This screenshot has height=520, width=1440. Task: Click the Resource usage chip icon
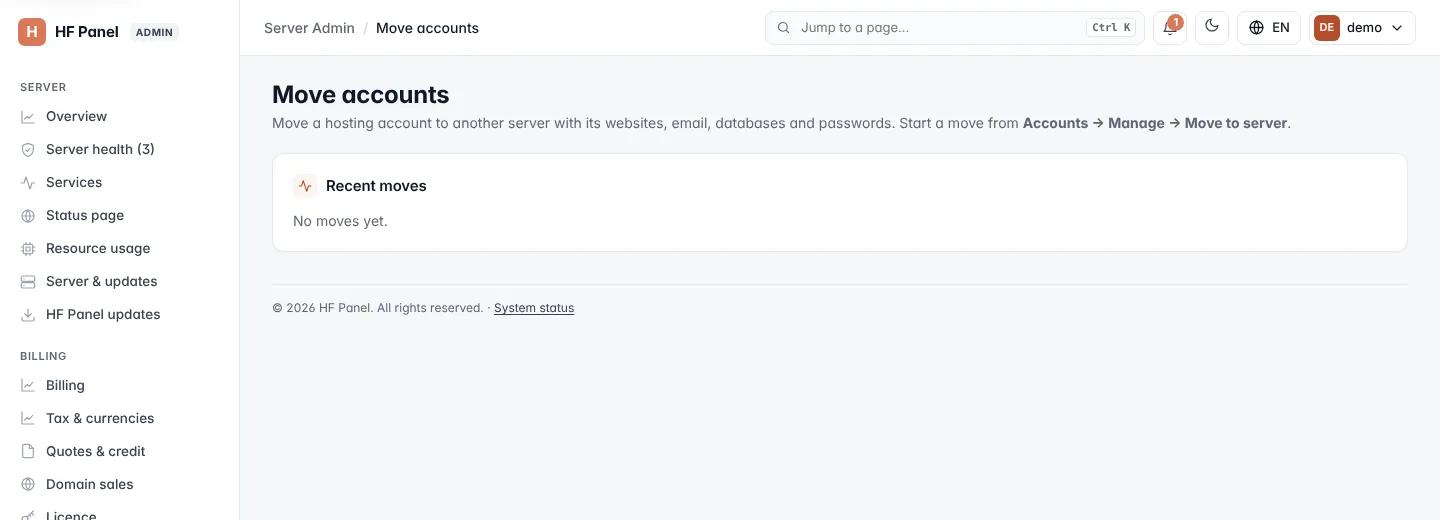28,248
